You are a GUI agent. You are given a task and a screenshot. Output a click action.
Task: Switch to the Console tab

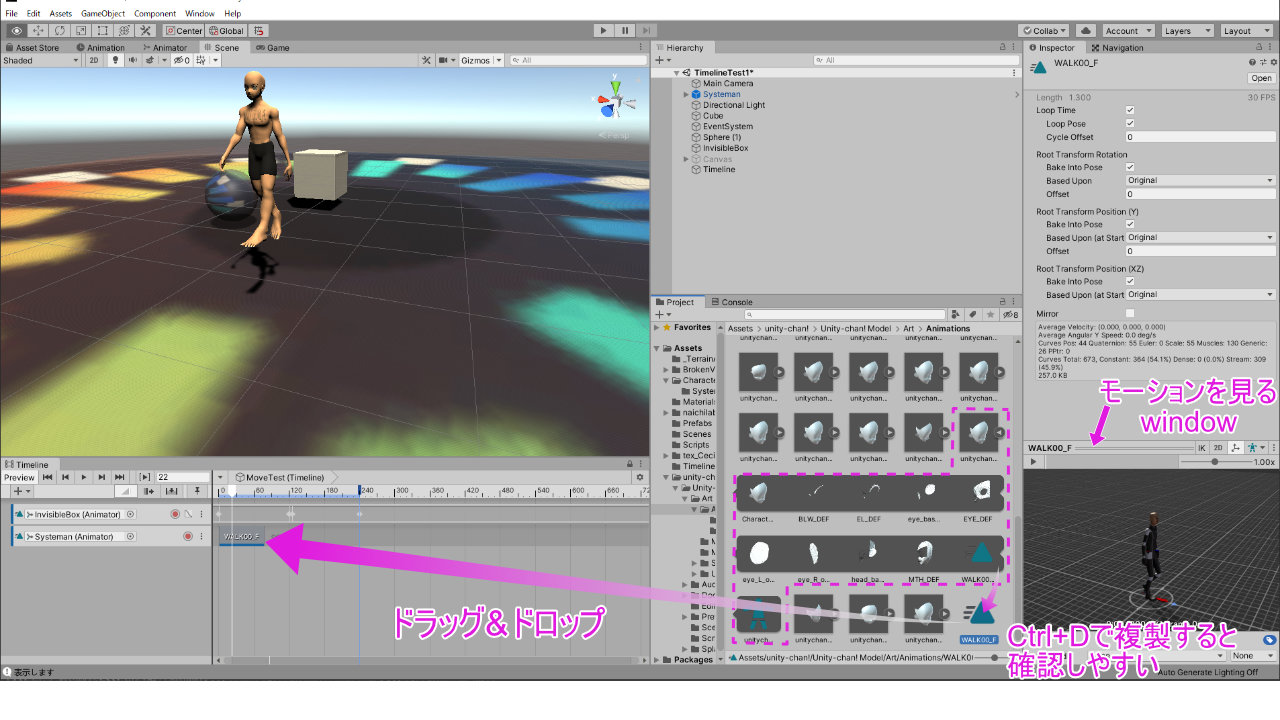click(732, 302)
